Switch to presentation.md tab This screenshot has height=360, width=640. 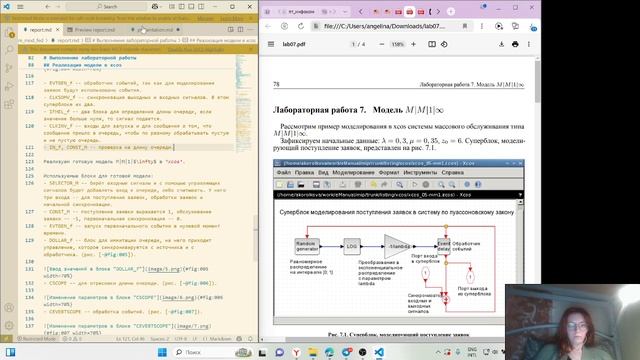point(155,30)
